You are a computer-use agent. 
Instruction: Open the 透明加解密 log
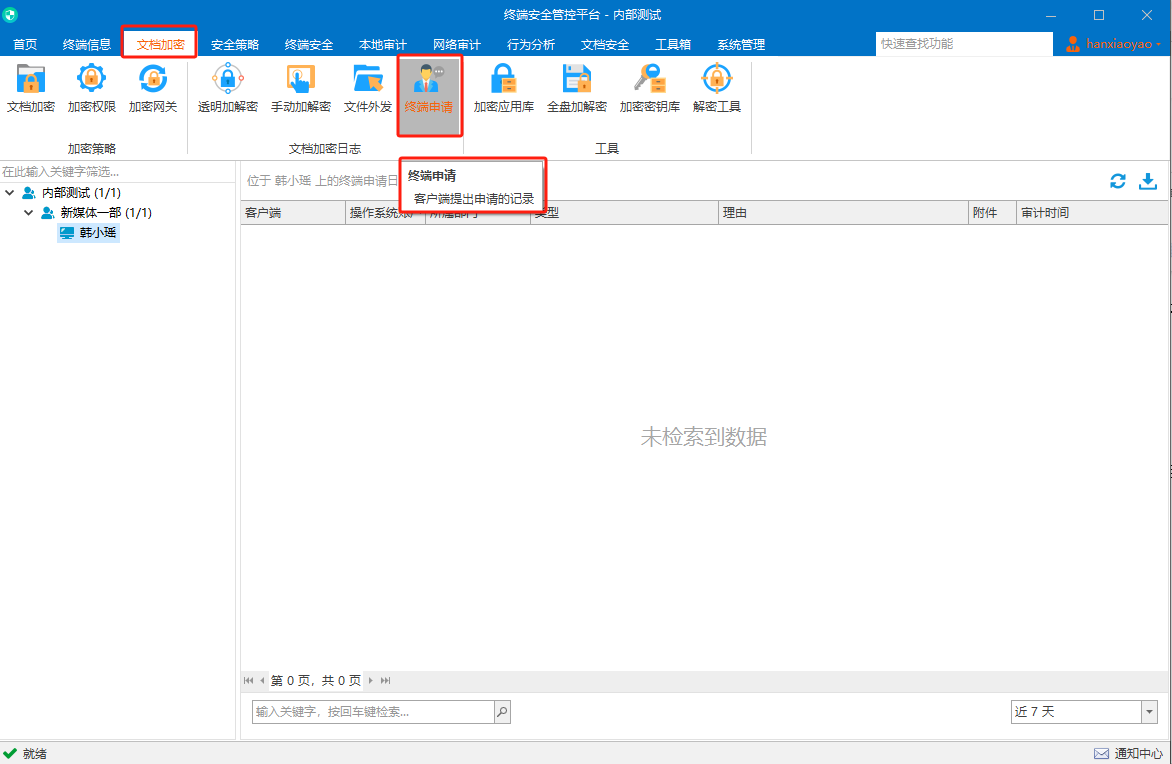click(227, 89)
